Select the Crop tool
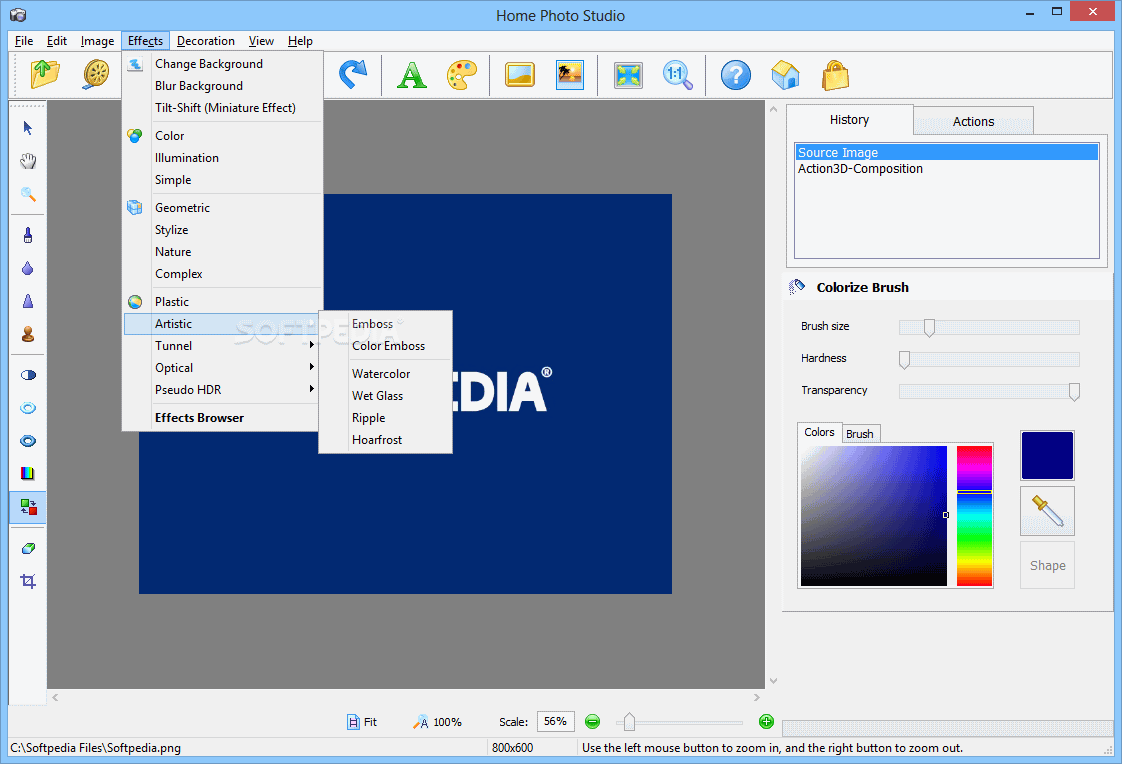This screenshot has width=1122, height=764. (x=28, y=581)
